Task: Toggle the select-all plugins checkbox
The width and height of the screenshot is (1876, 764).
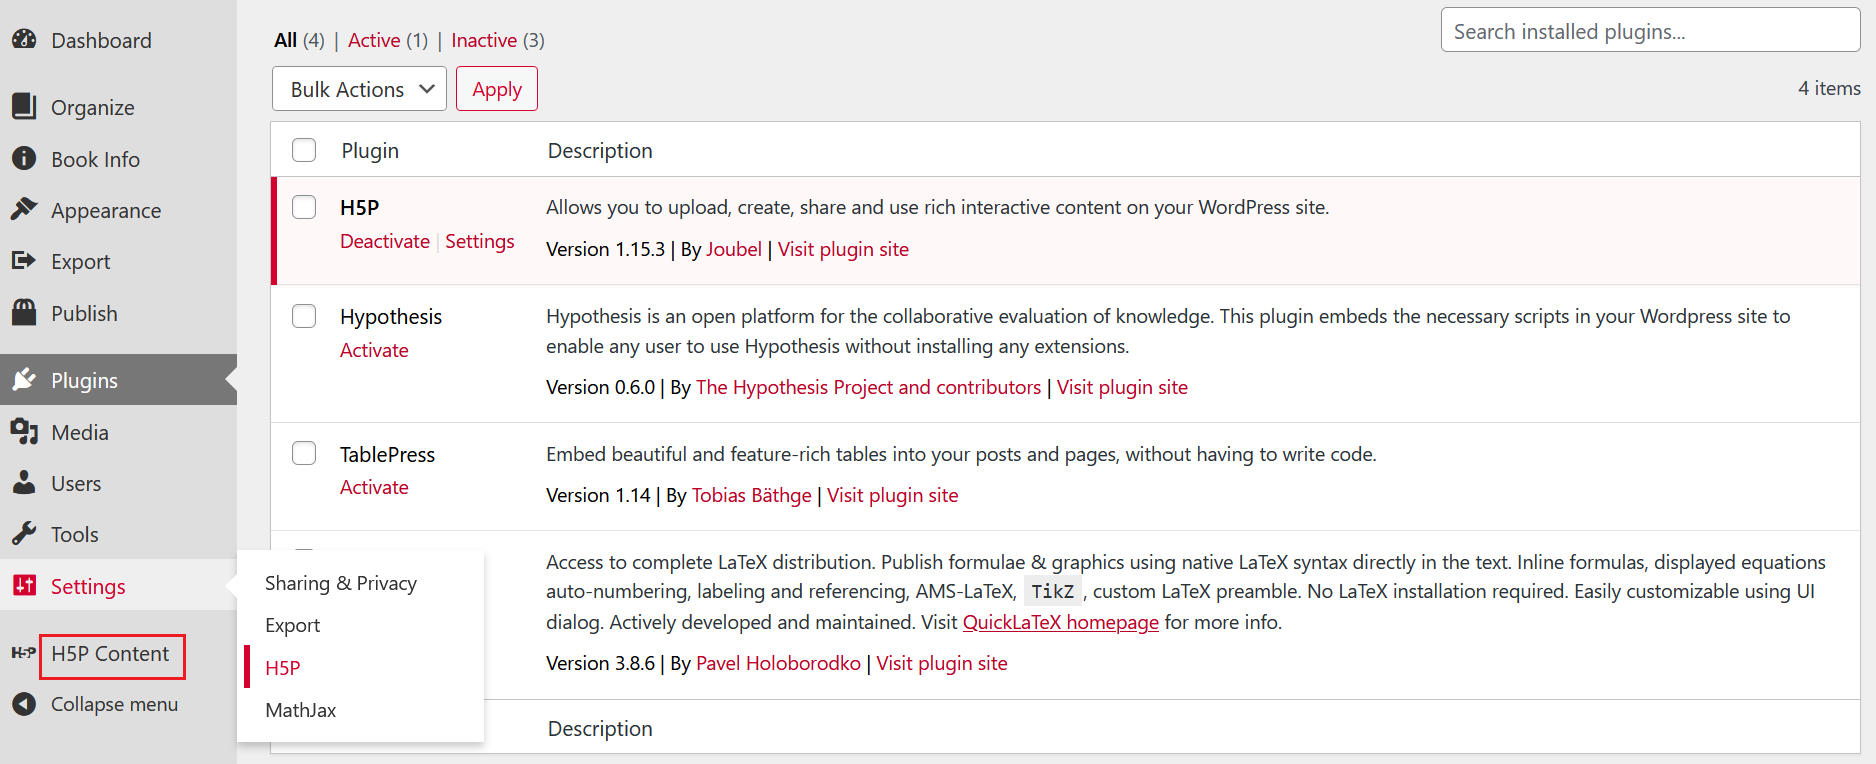Action: pos(304,150)
